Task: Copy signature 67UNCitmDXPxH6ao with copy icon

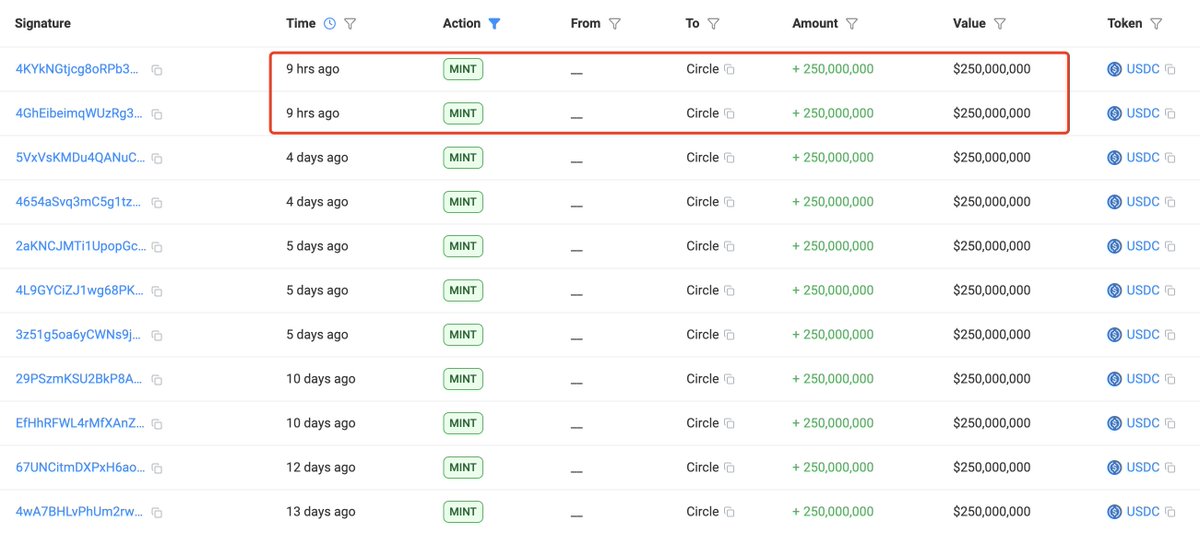Action: (157, 468)
